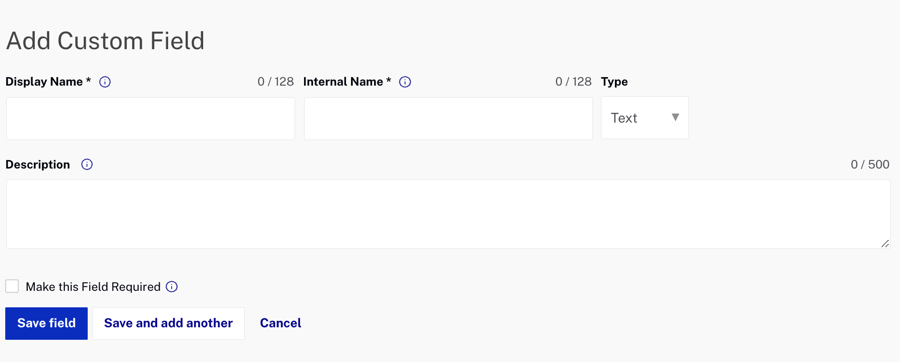Cancel adding the custom field
The height and width of the screenshot is (362, 900).
(281, 323)
